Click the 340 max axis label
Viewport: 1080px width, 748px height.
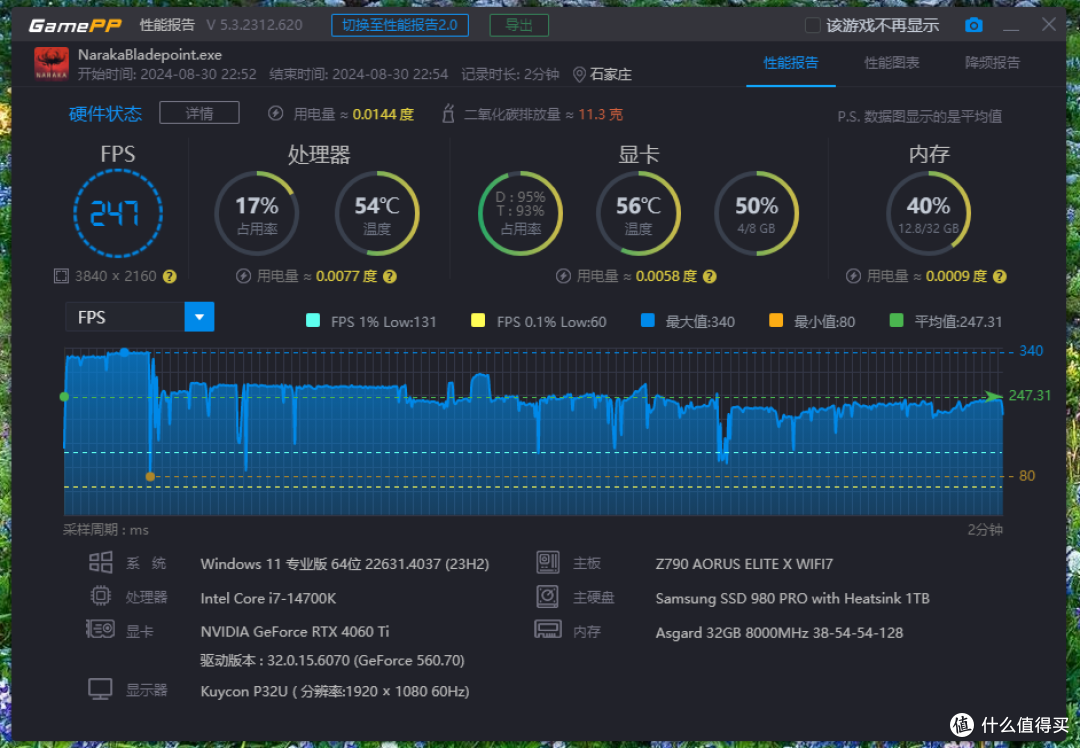[1031, 351]
